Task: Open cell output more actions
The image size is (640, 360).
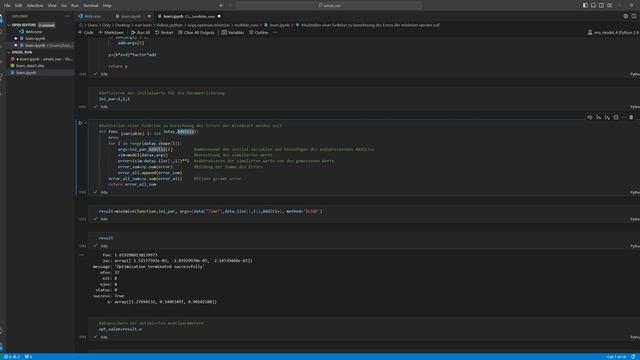Action: point(82,255)
